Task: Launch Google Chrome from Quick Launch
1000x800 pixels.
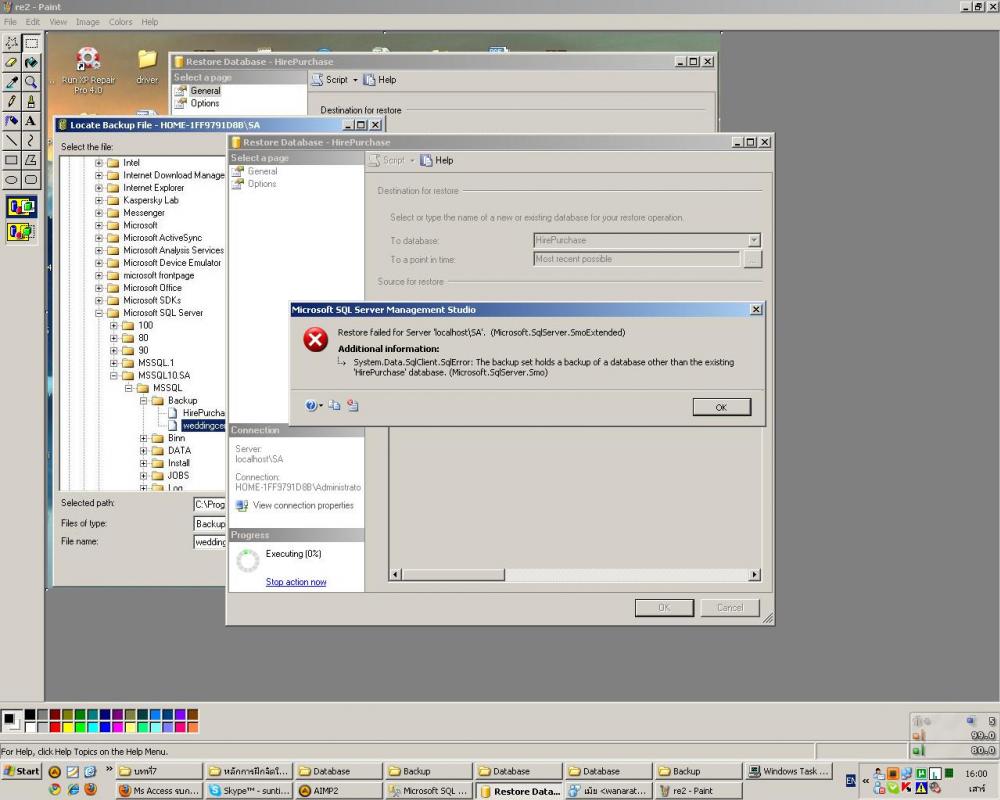Action: click(x=55, y=790)
